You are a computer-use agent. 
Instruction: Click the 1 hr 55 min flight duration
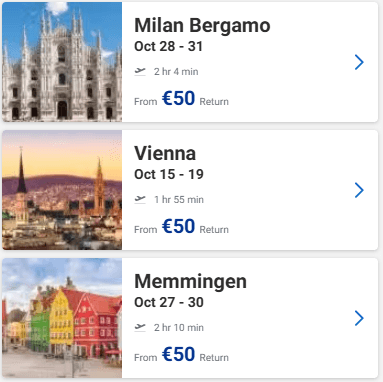point(179,200)
